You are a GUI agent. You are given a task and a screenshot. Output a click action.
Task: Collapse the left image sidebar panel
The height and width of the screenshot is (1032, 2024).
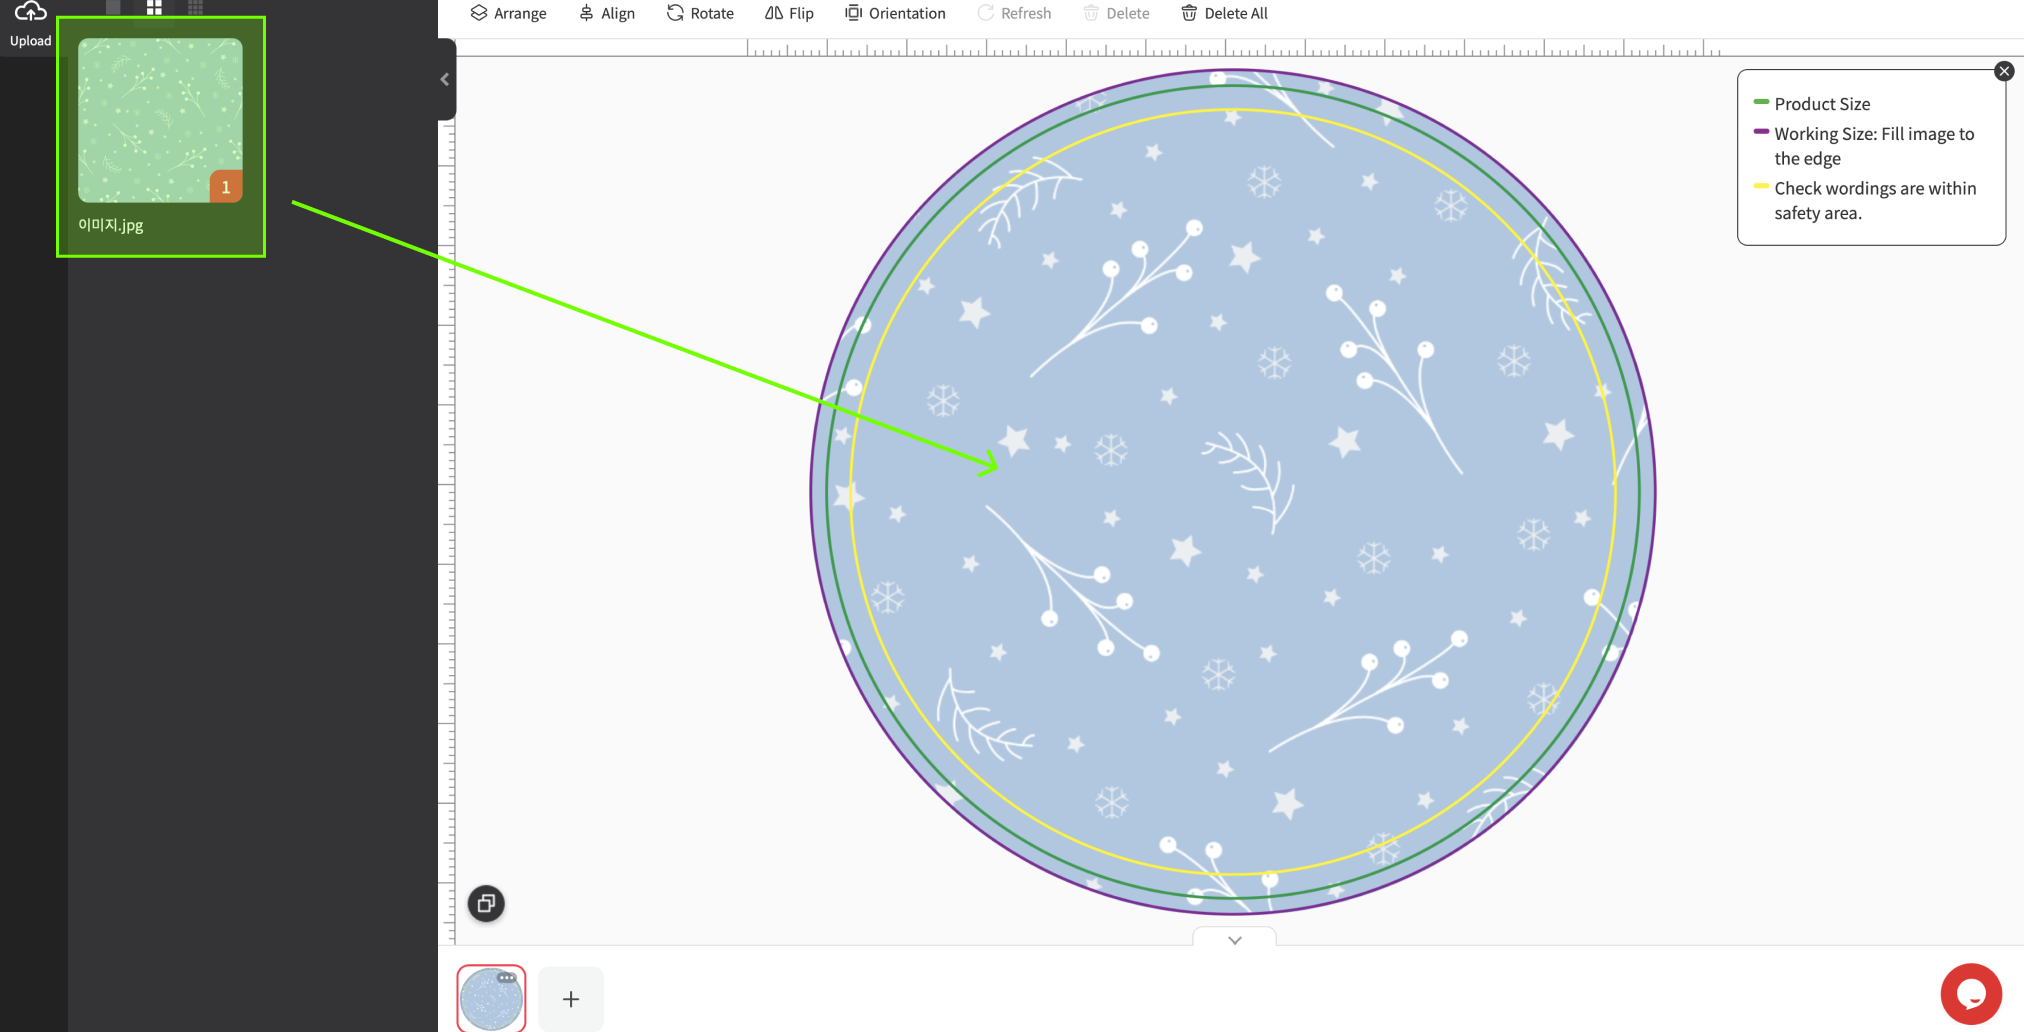point(445,79)
